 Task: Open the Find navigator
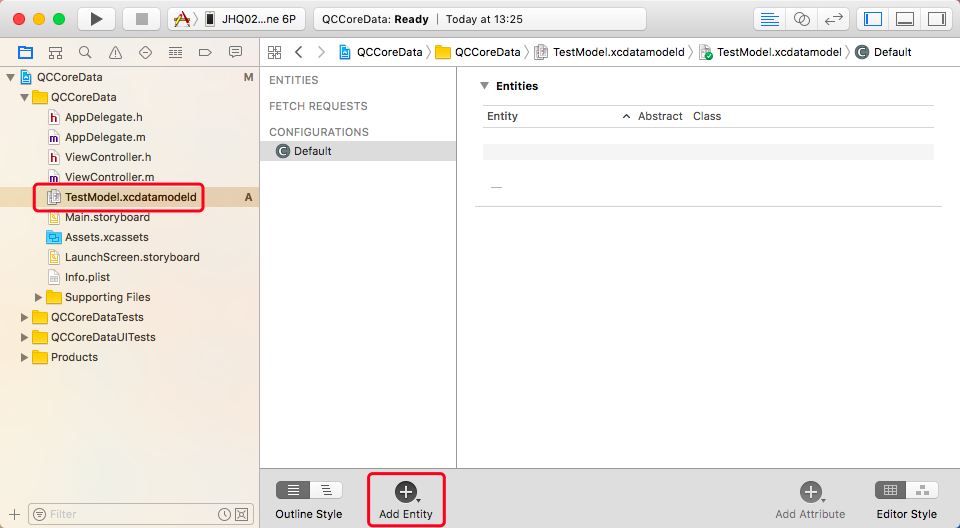click(85, 52)
